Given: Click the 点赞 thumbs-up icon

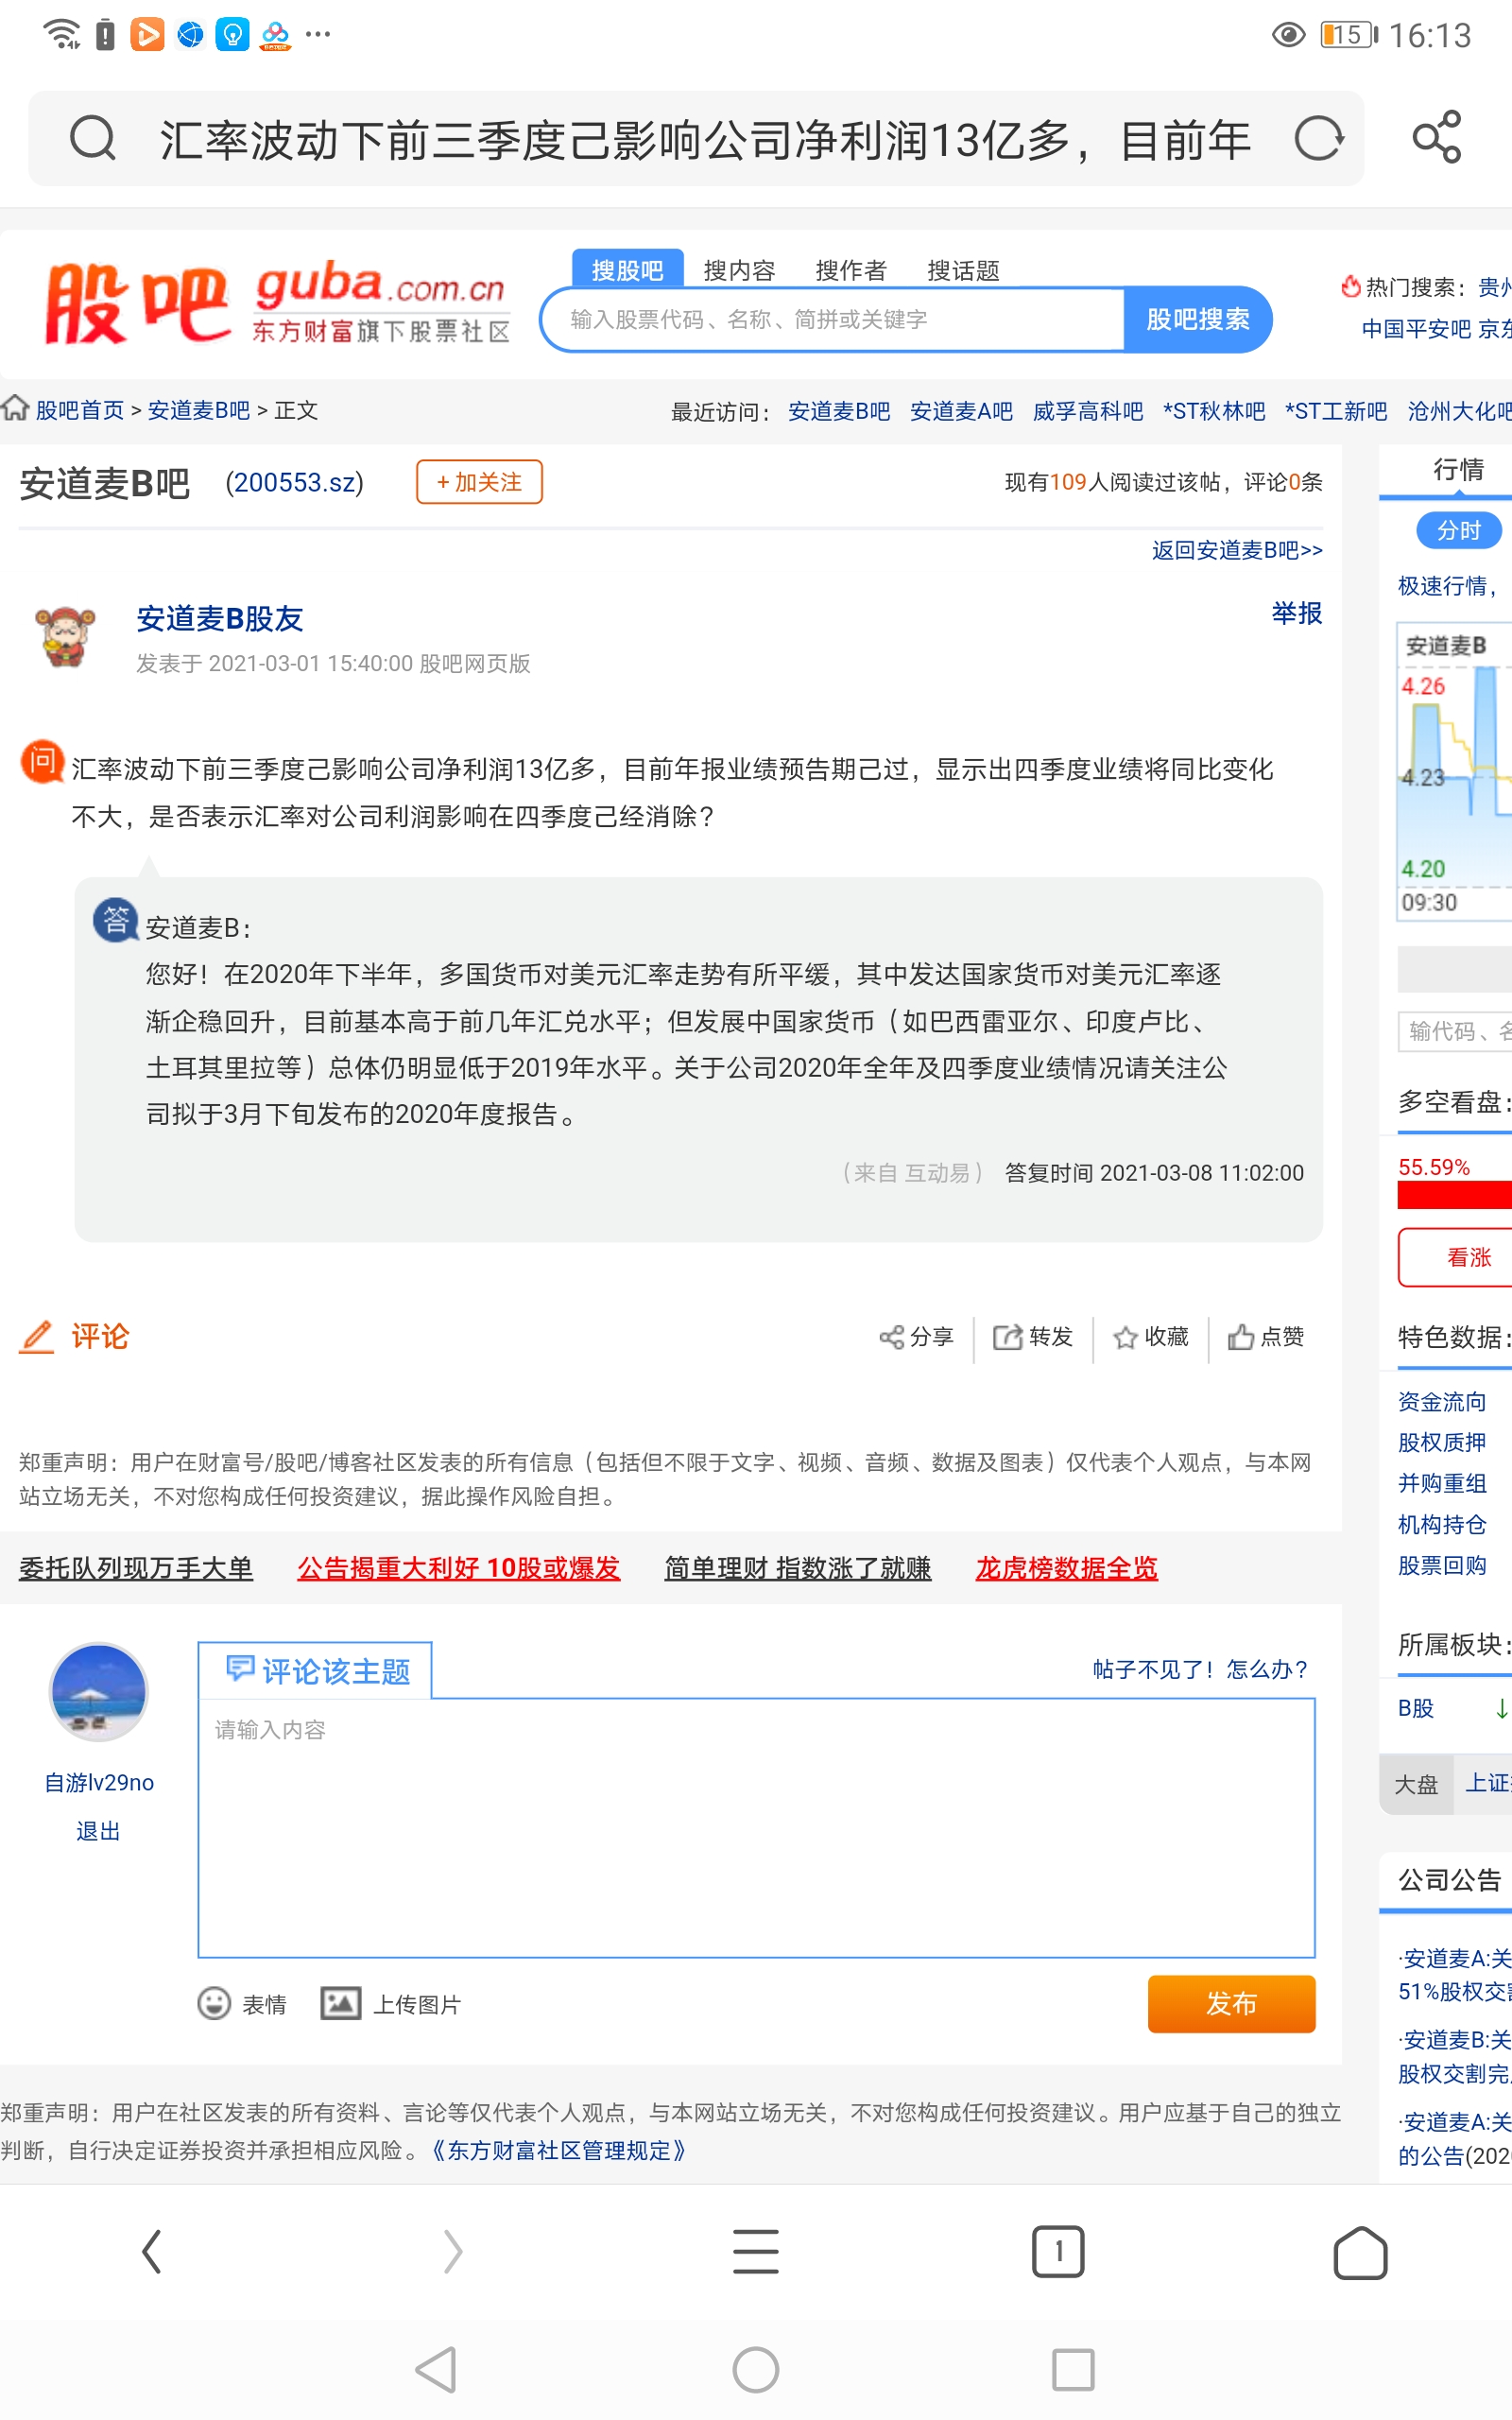Looking at the screenshot, I should pyautogui.click(x=1240, y=1337).
